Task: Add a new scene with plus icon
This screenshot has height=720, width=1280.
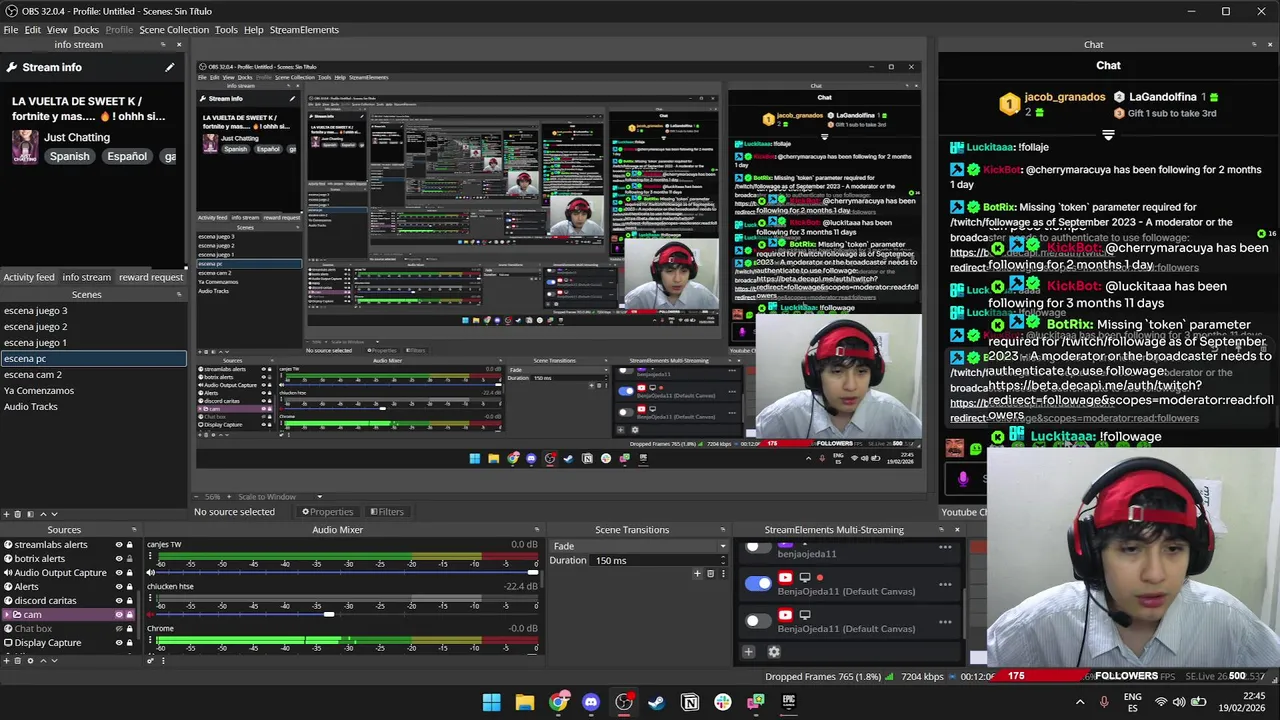Action: pos(6,514)
